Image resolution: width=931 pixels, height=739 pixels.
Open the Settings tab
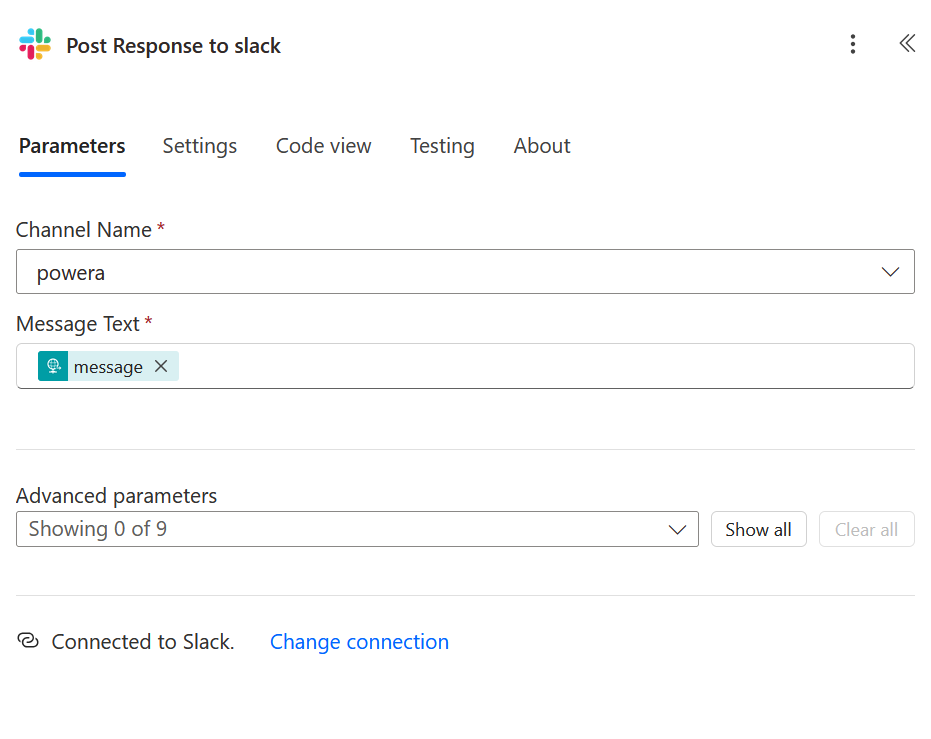[x=200, y=146]
